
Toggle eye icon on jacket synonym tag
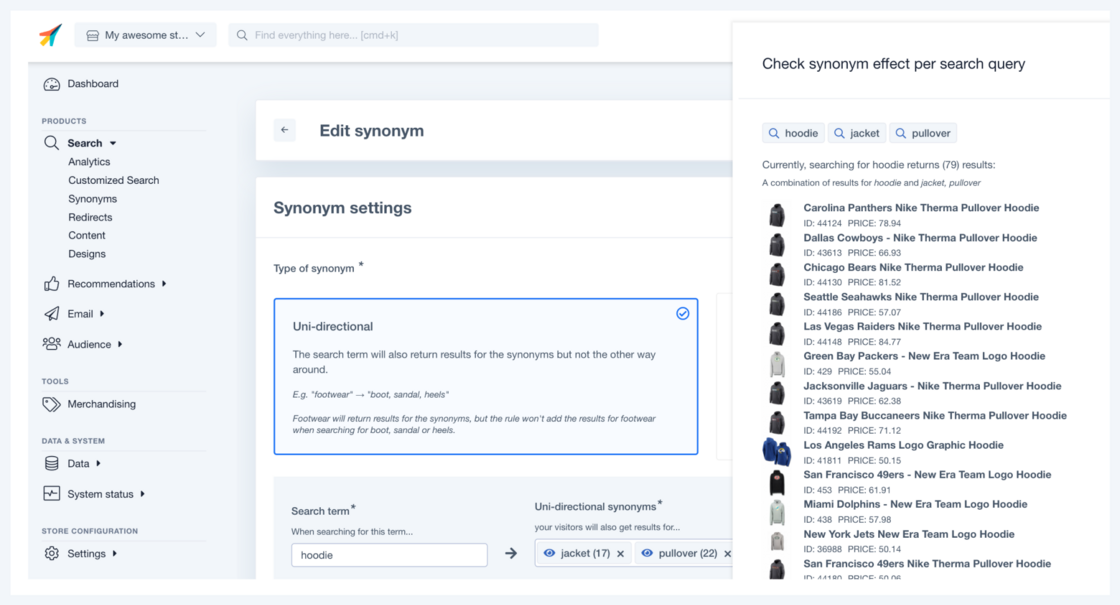click(x=549, y=553)
